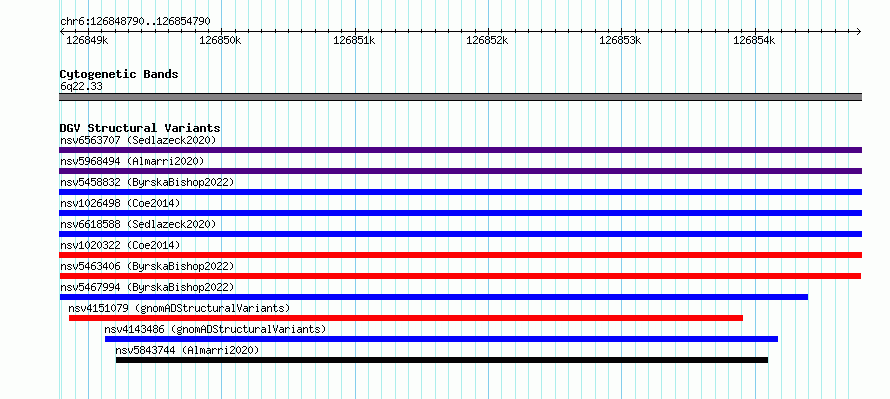Click the 126851k ruler tick label

[354, 40]
